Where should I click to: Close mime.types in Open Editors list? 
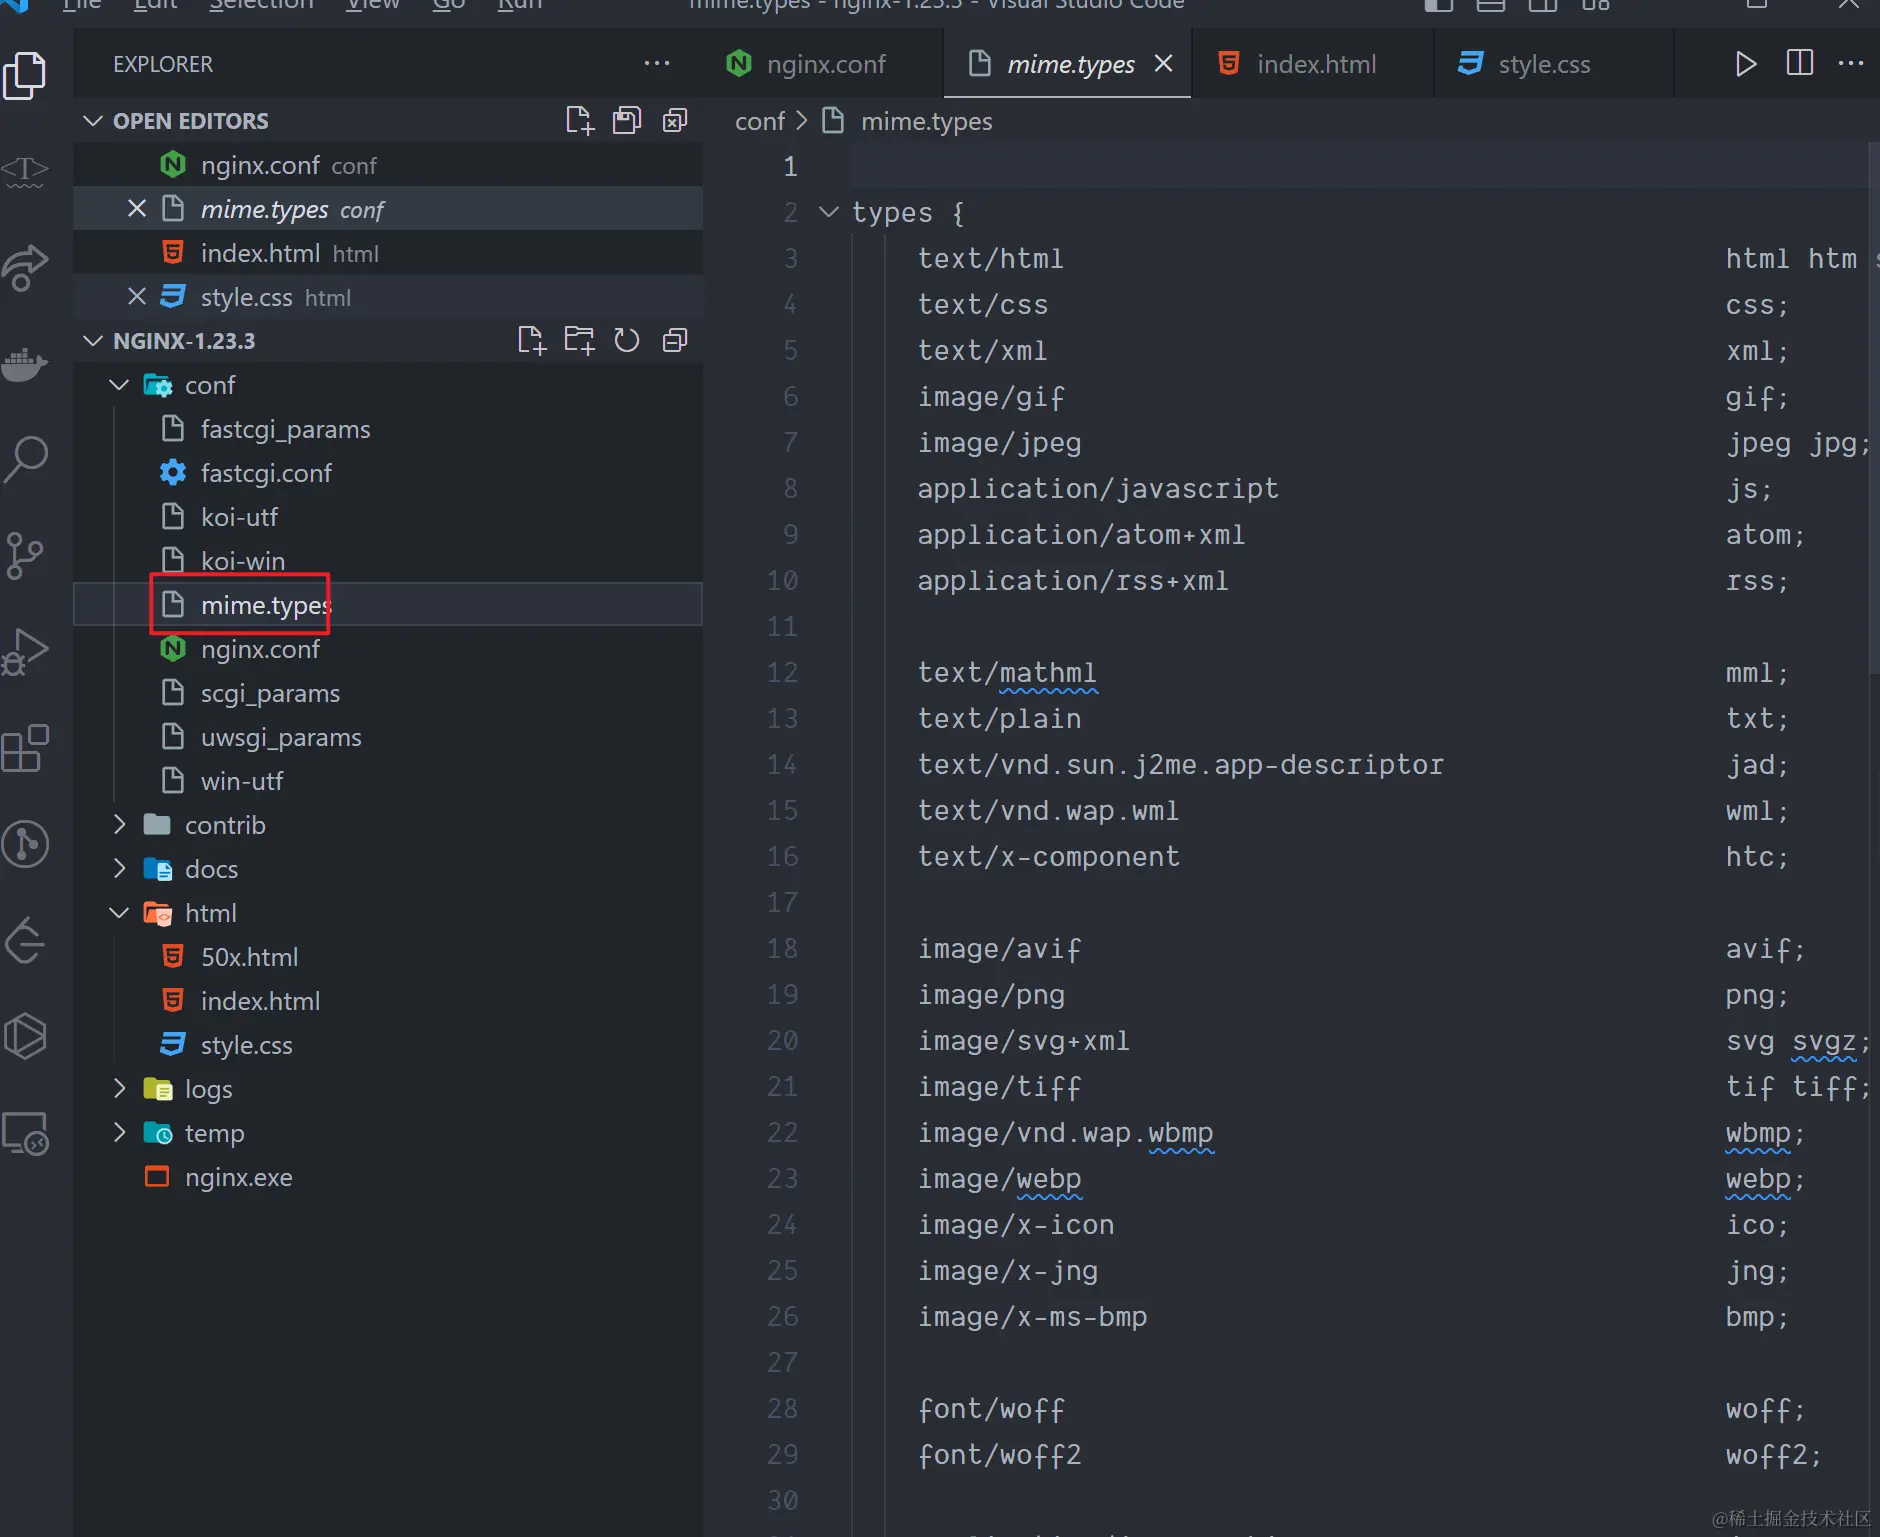pyautogui.click(x=137, y=208)
